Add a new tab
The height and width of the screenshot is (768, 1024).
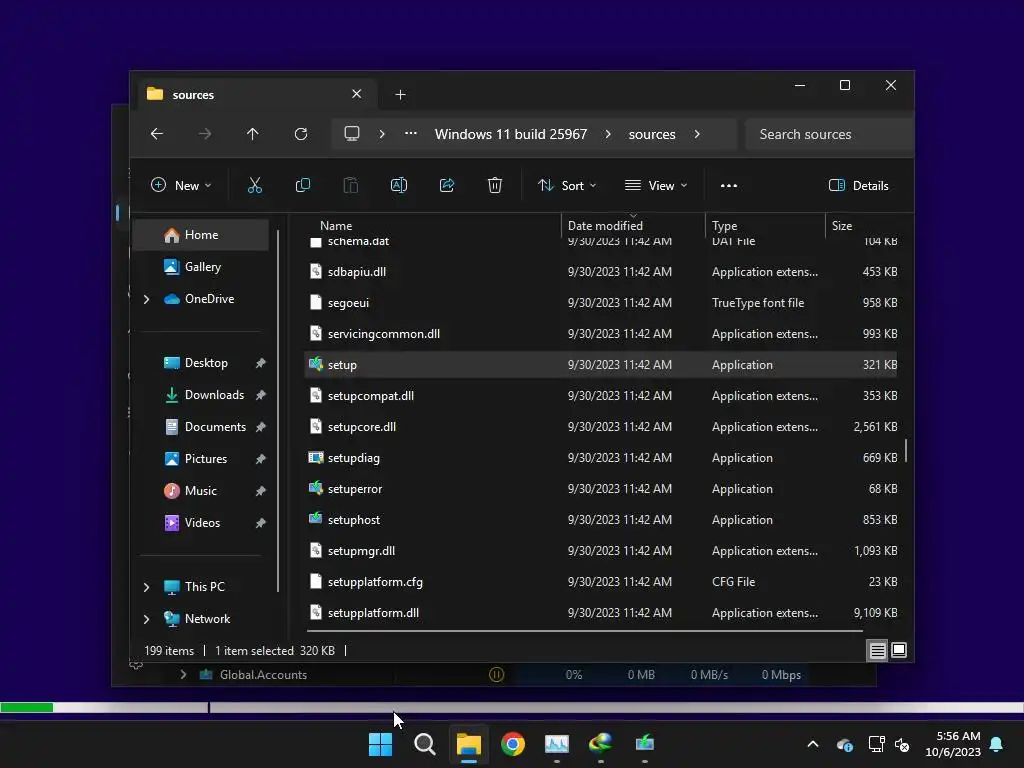coord(400,95)
